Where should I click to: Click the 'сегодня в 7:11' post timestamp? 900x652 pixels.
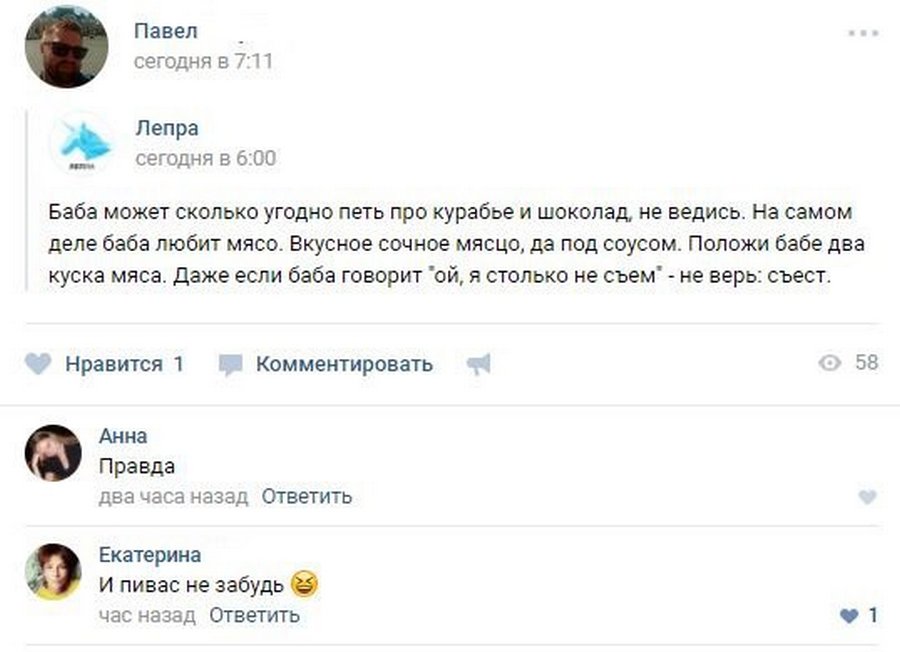203,61
